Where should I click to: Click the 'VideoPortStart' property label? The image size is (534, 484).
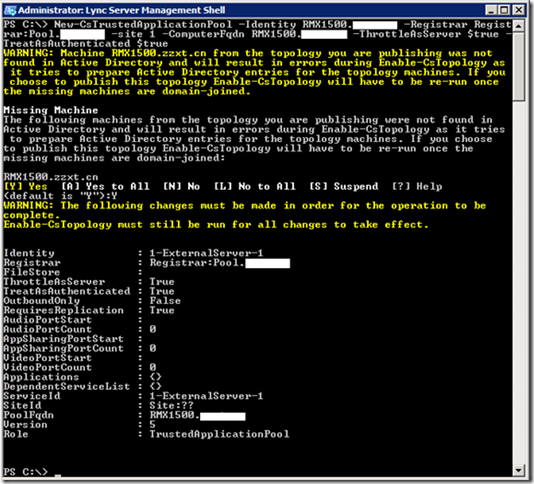click(48, 358)
